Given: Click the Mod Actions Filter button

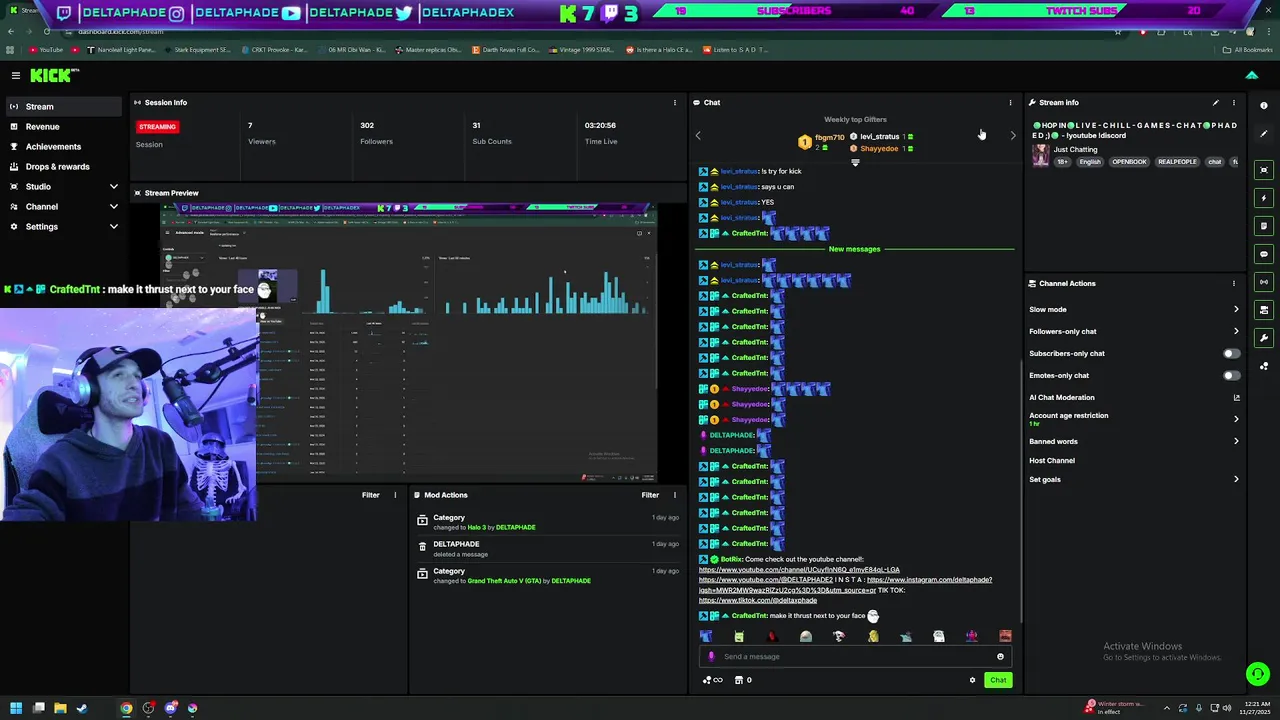Looking at the screenshot, I should coord(650,495).
